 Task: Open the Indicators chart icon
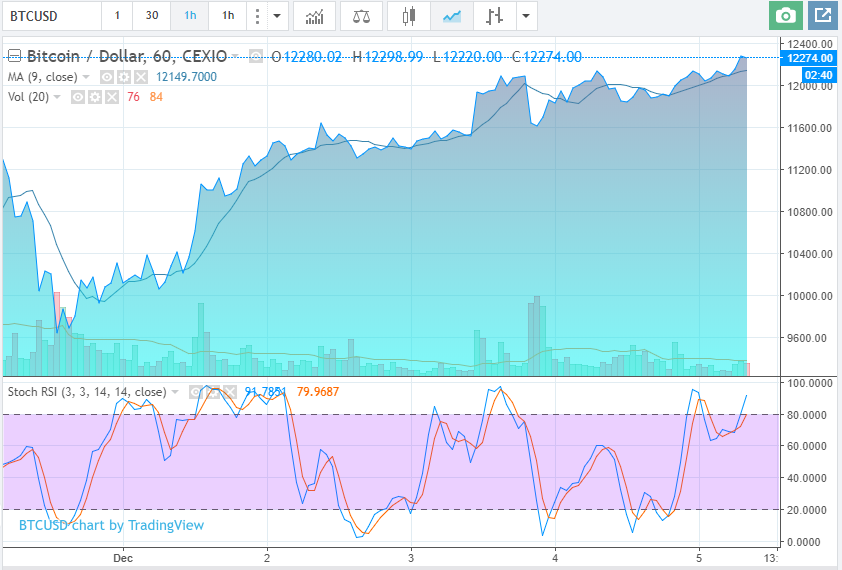pos(314,16)
